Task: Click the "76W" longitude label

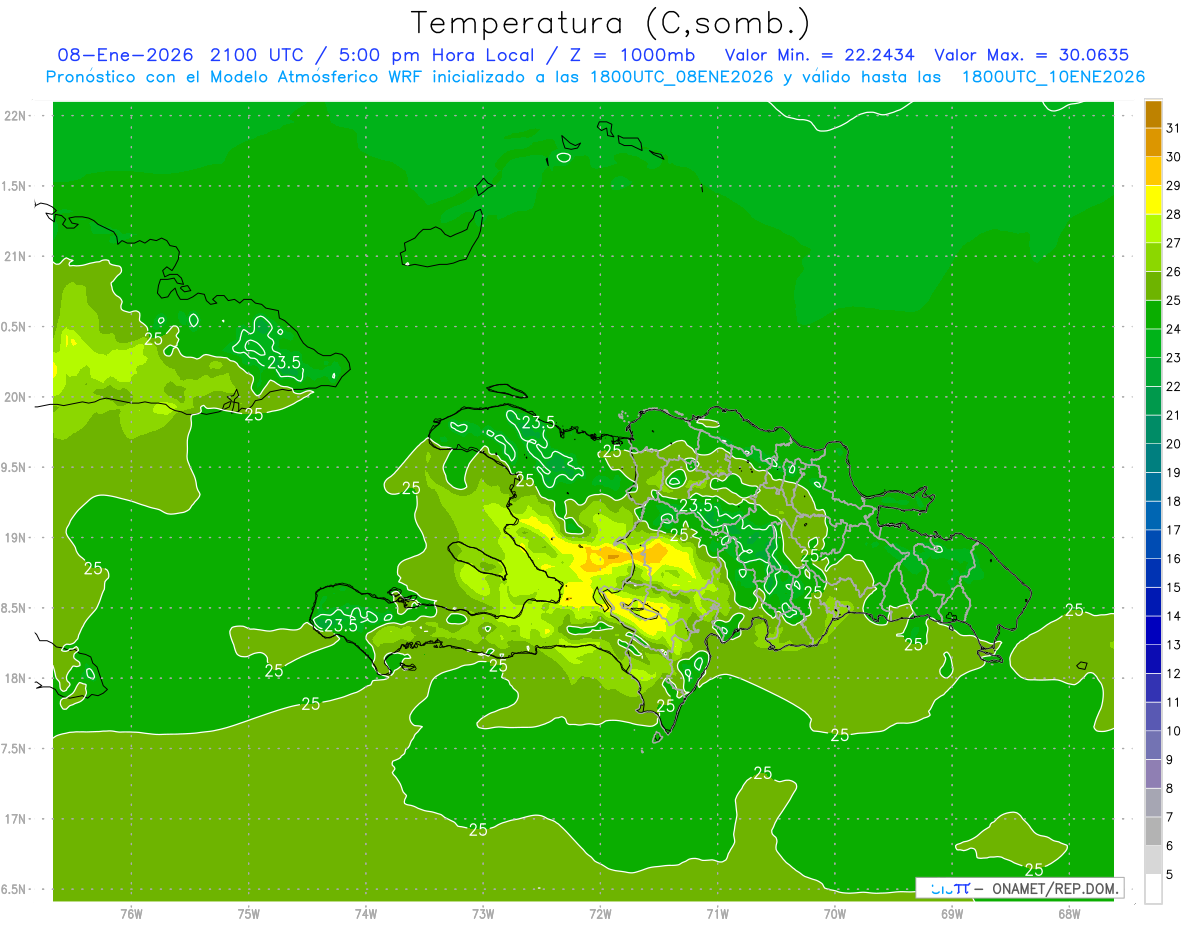Action: pyautogui.click(x=131, y=913)
